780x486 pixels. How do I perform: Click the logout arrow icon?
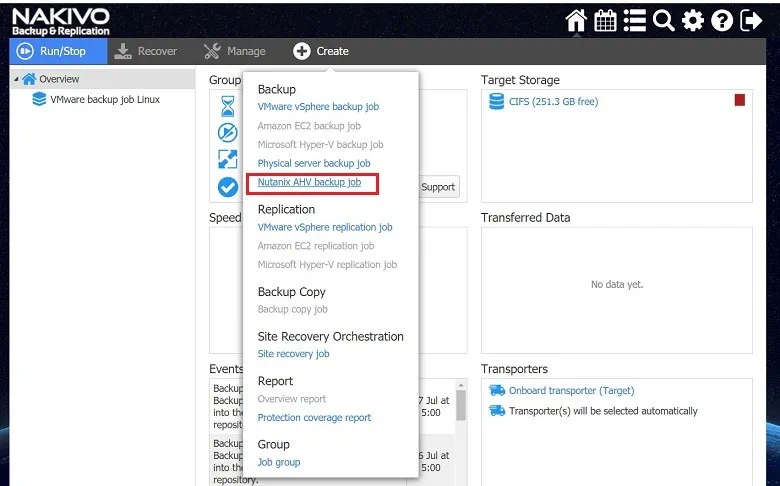[x=751, y=20]
